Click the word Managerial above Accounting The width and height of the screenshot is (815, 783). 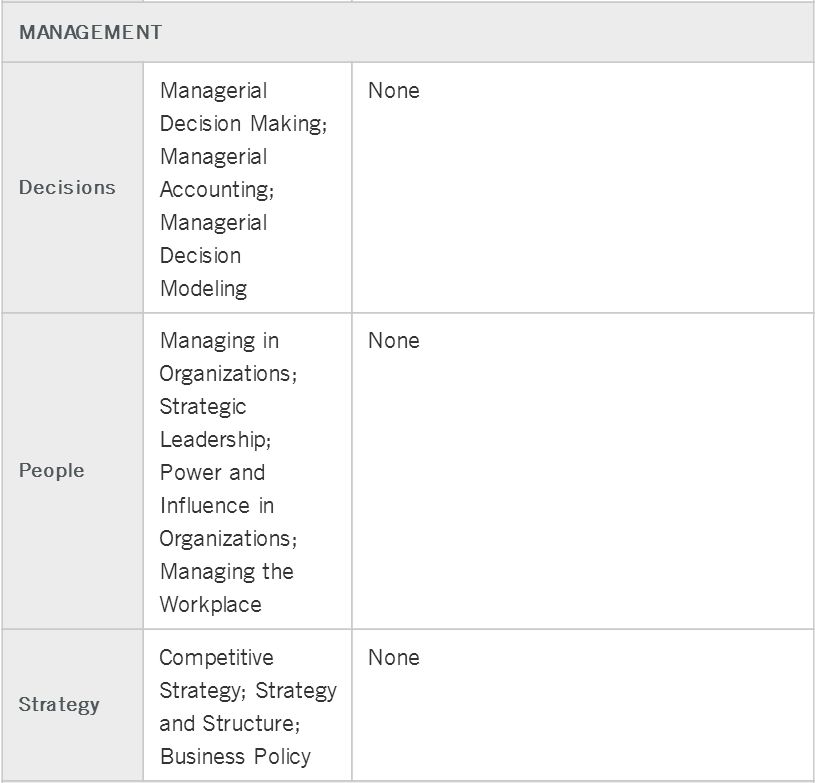(213, 157)
